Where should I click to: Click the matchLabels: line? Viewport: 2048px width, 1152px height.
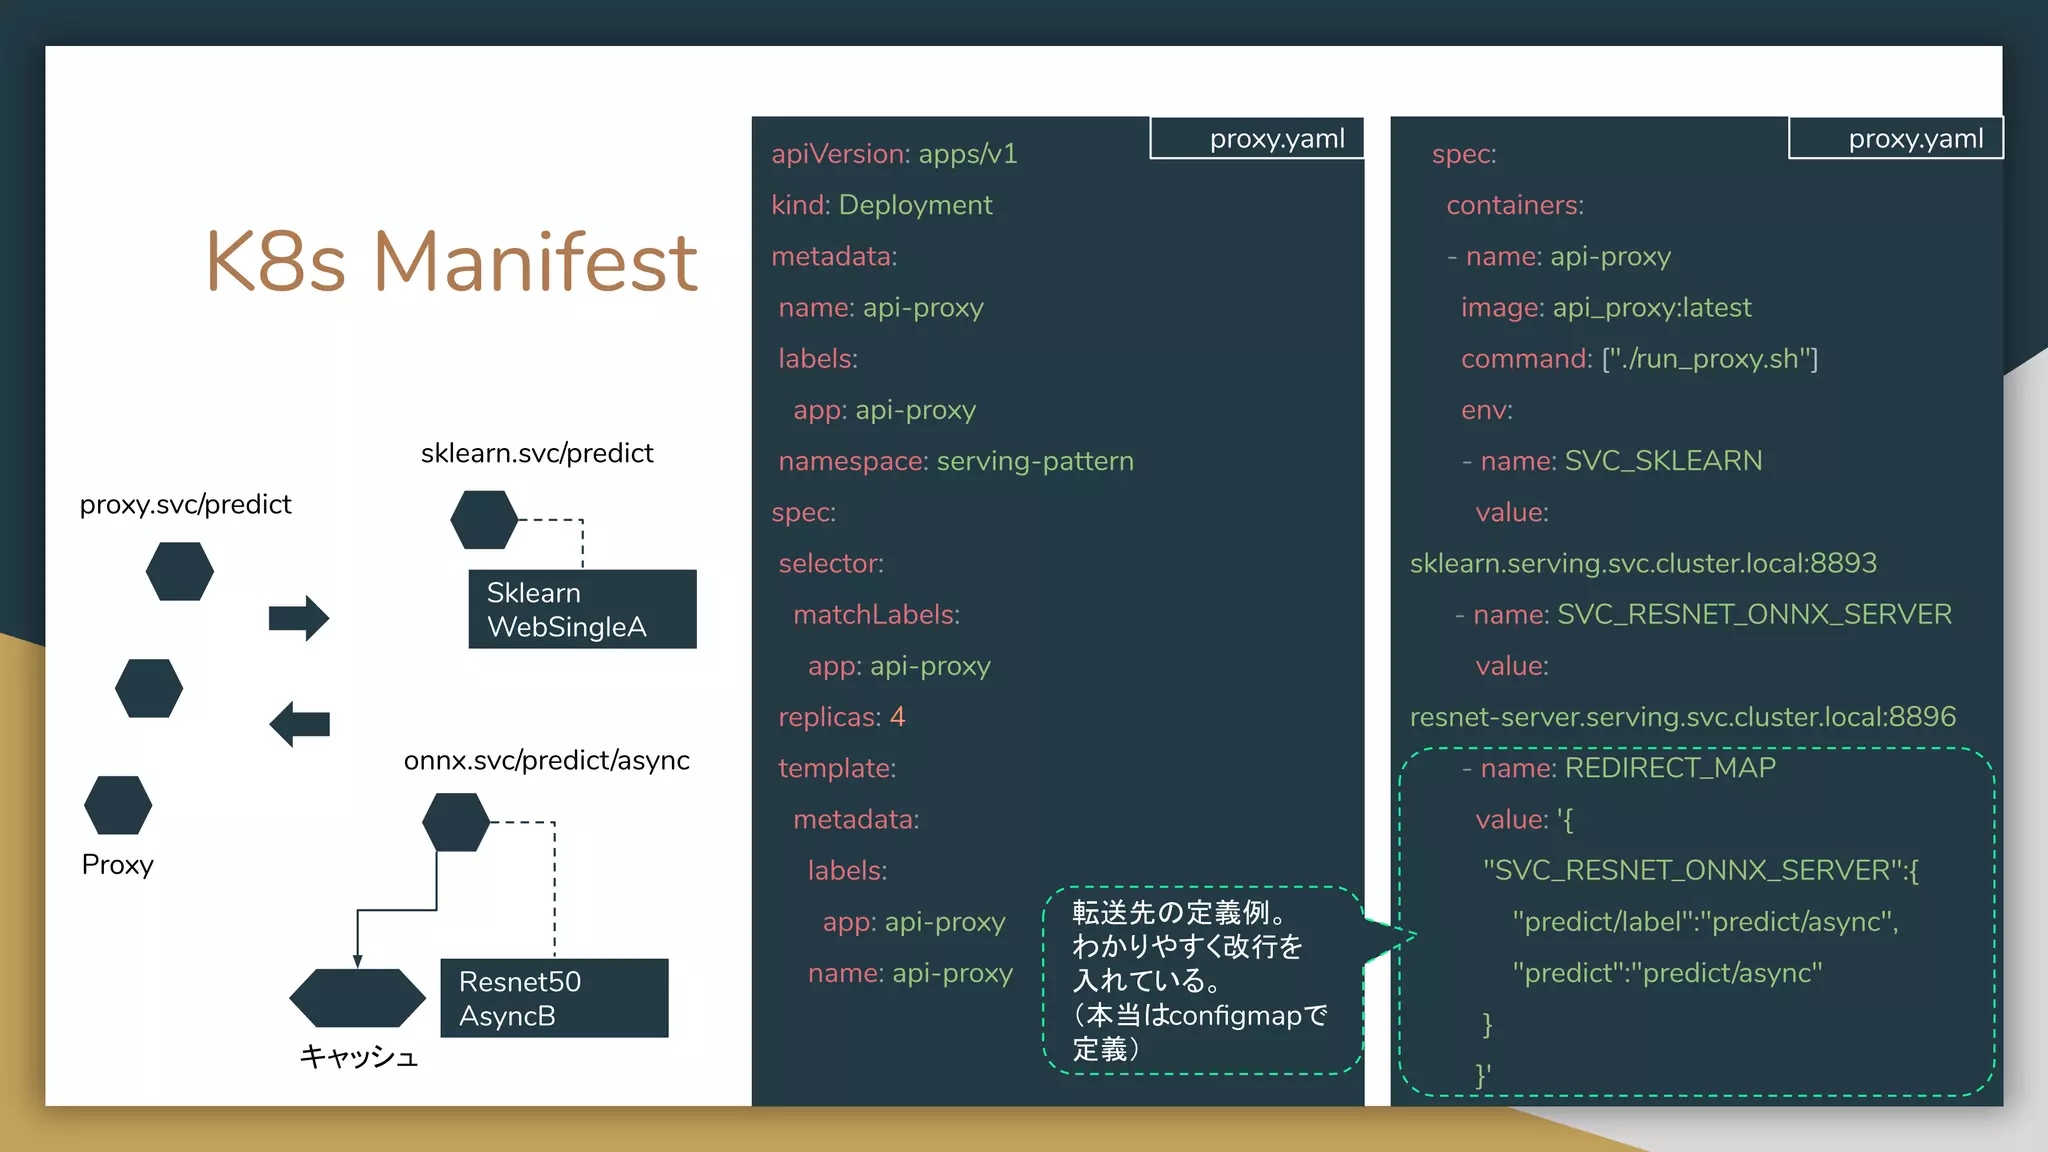coord(876,615)
